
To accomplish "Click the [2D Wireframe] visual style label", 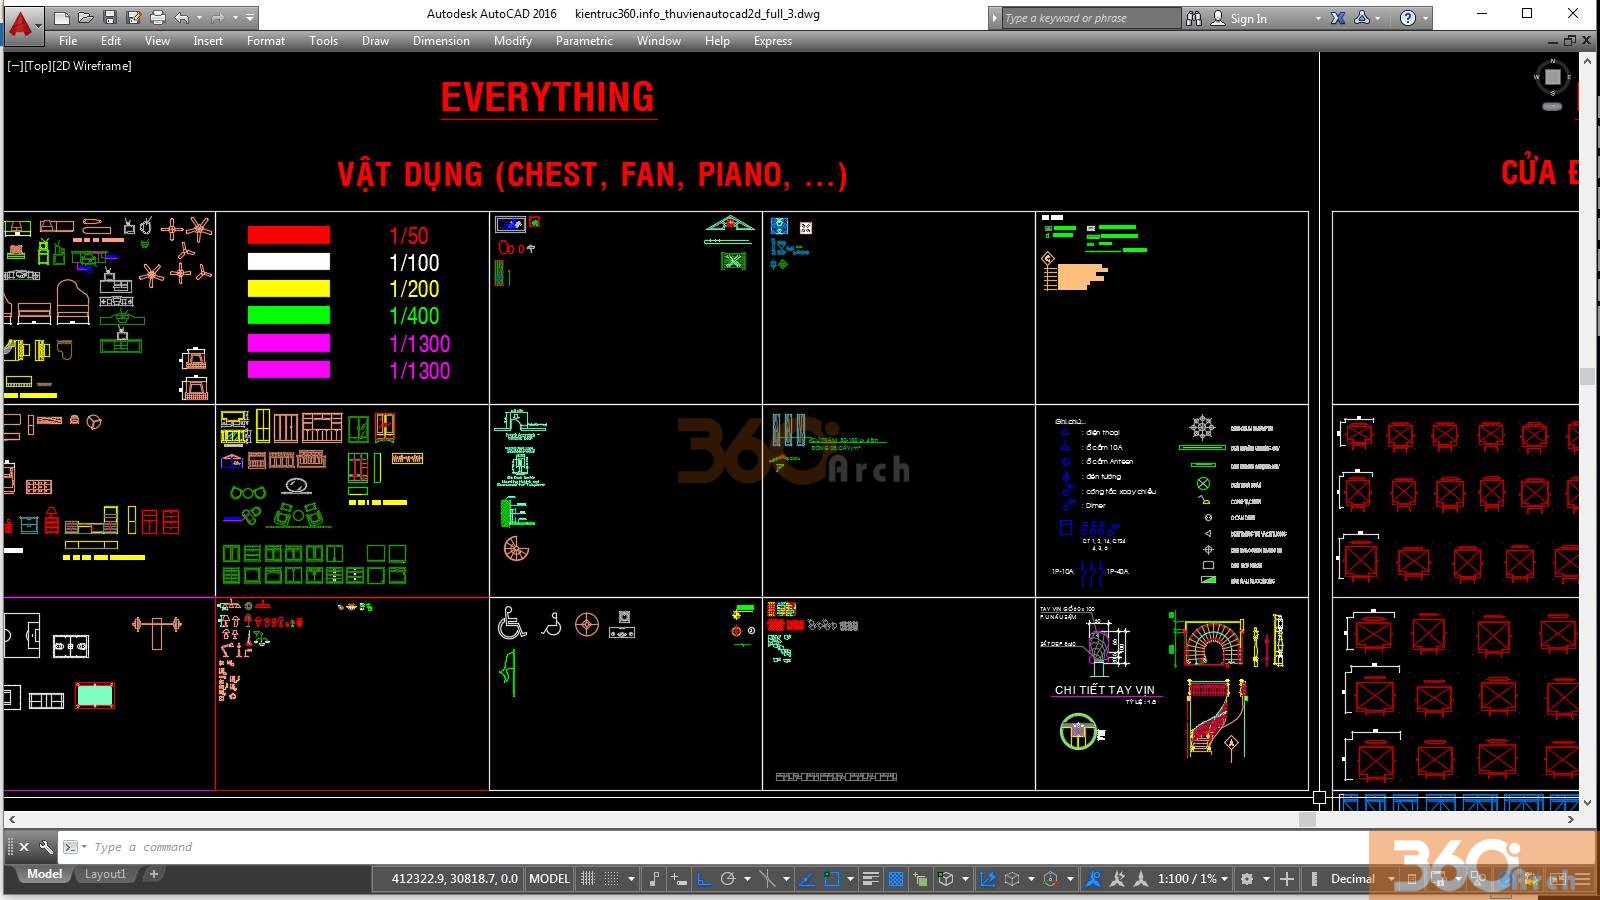I will click(x=91, y=66).
